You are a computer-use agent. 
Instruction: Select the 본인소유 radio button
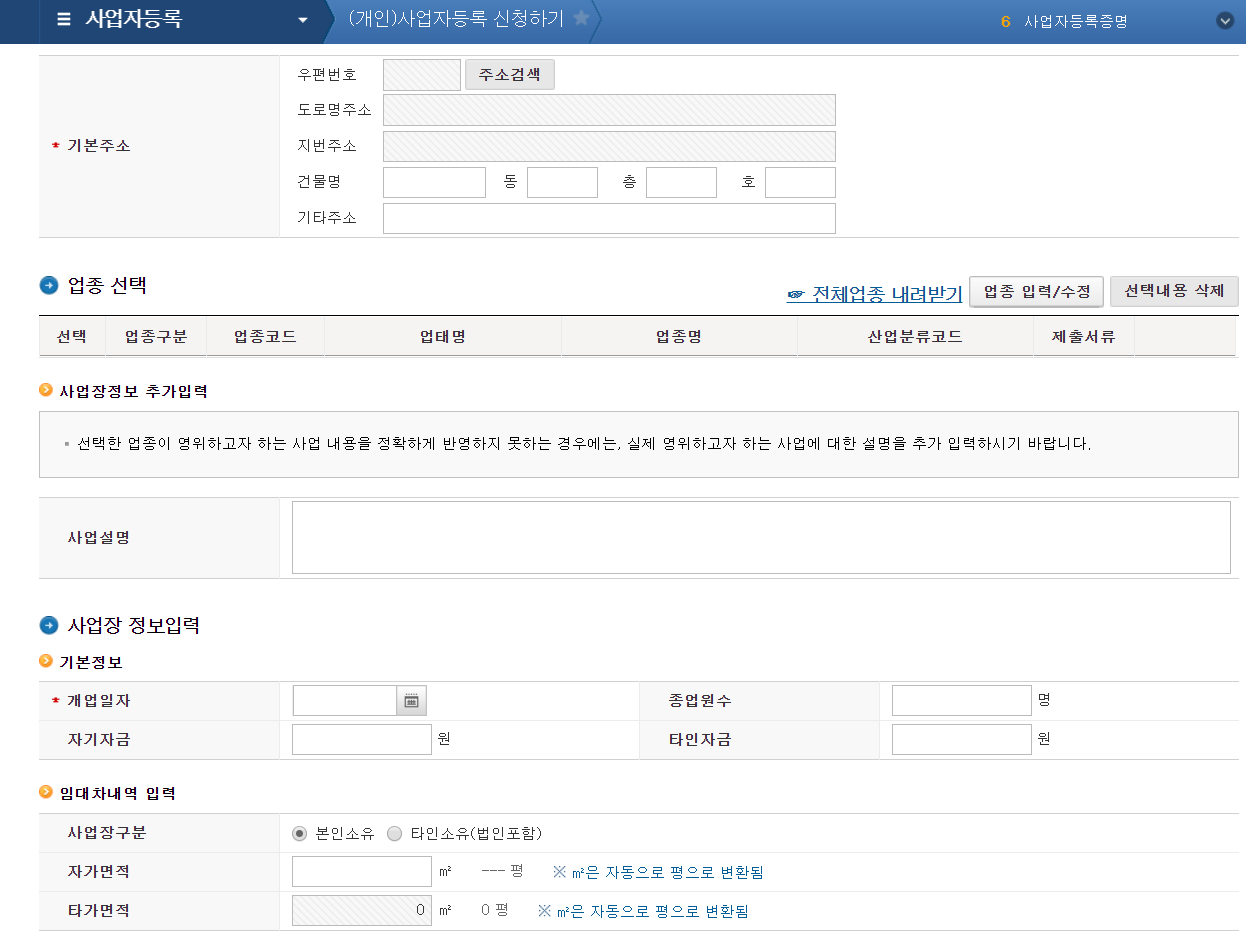299,833
